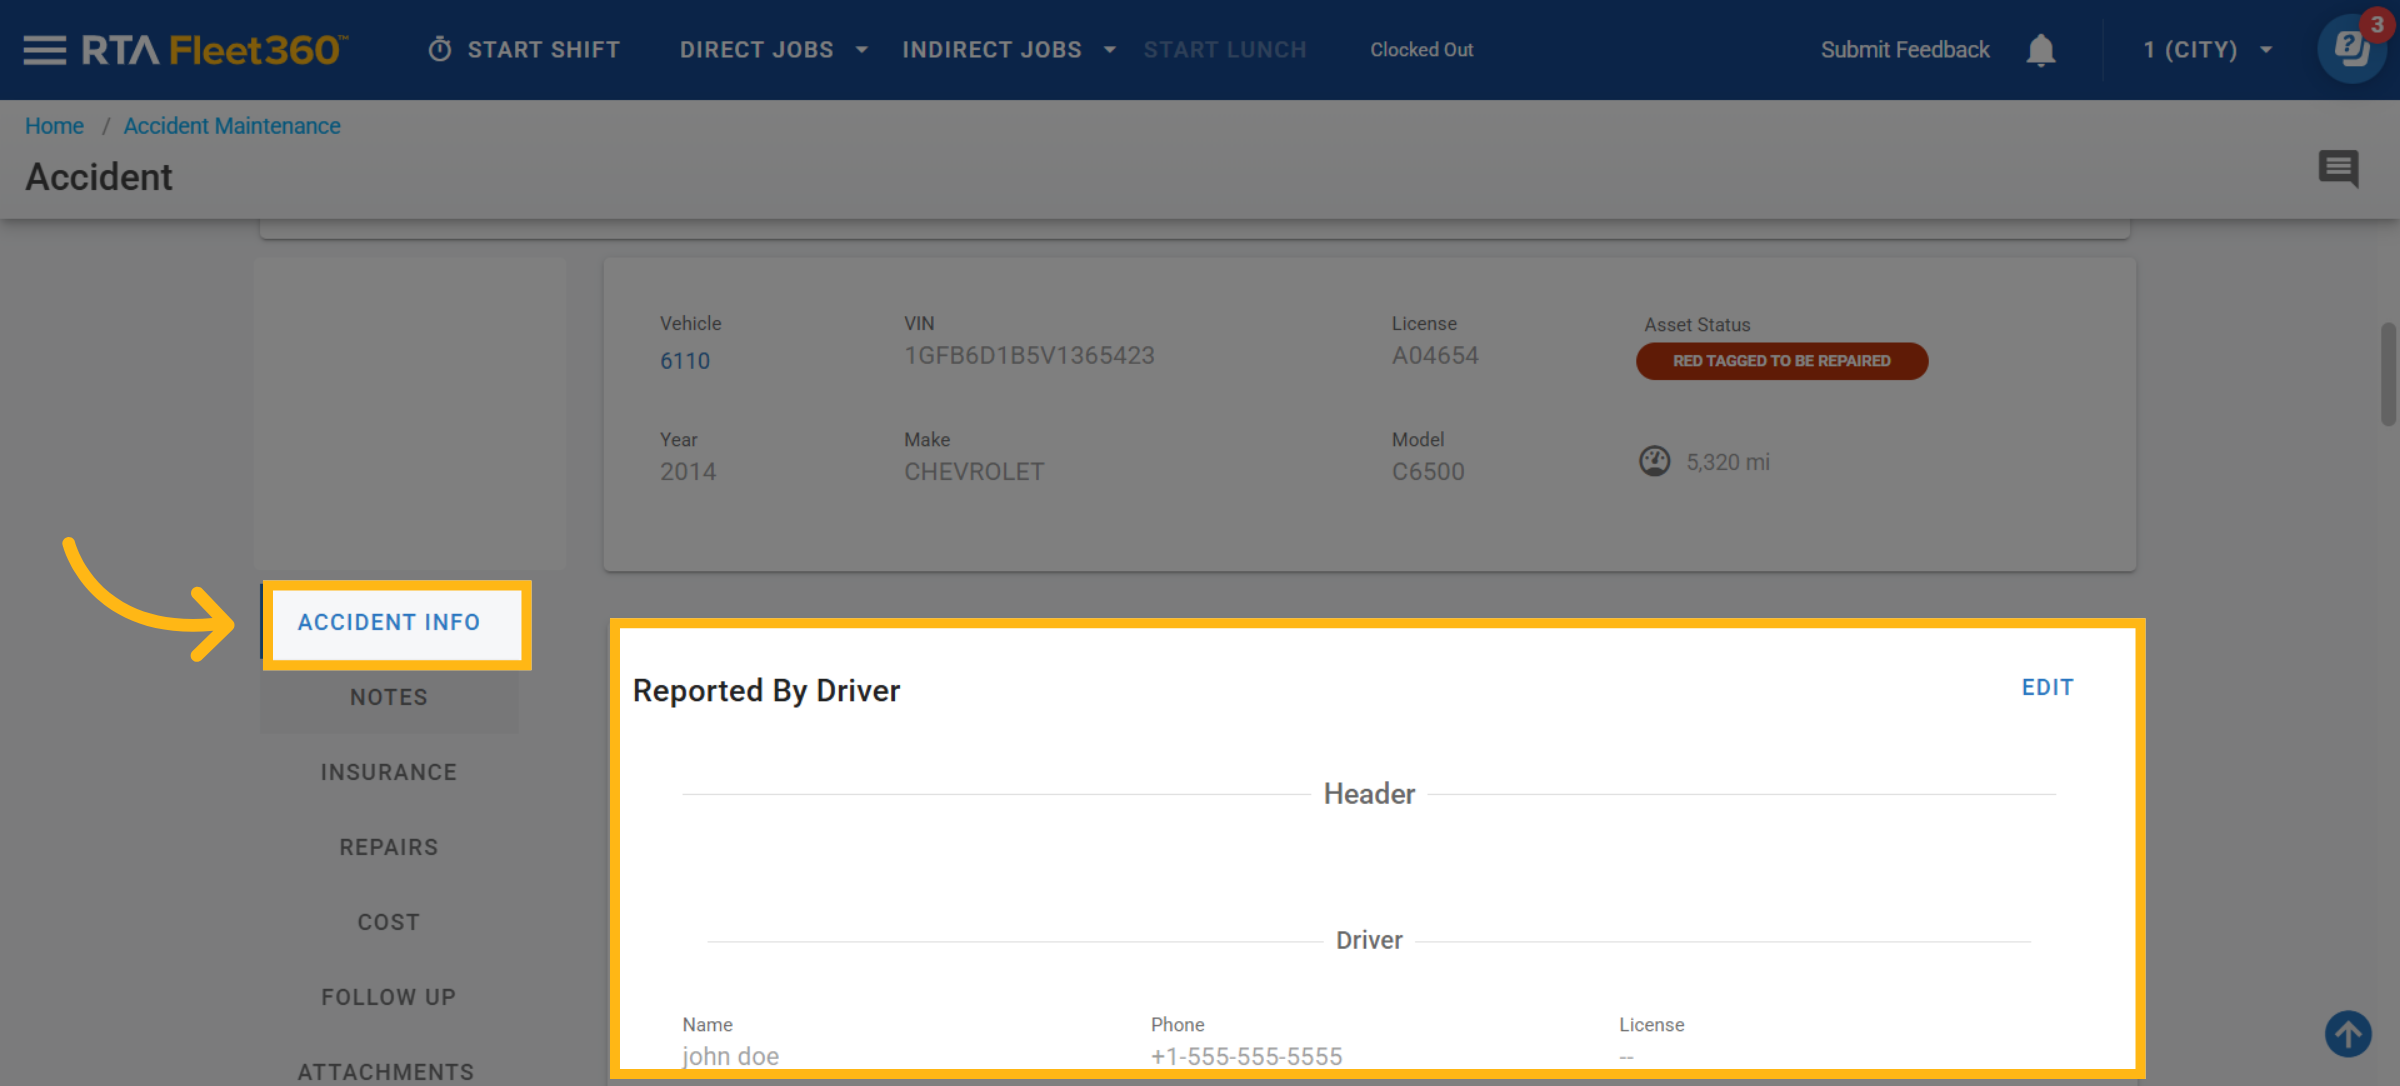Click the Submit Feedback link
2400x1086 pixels.
pyautogui.click(x=1904, y=50)
